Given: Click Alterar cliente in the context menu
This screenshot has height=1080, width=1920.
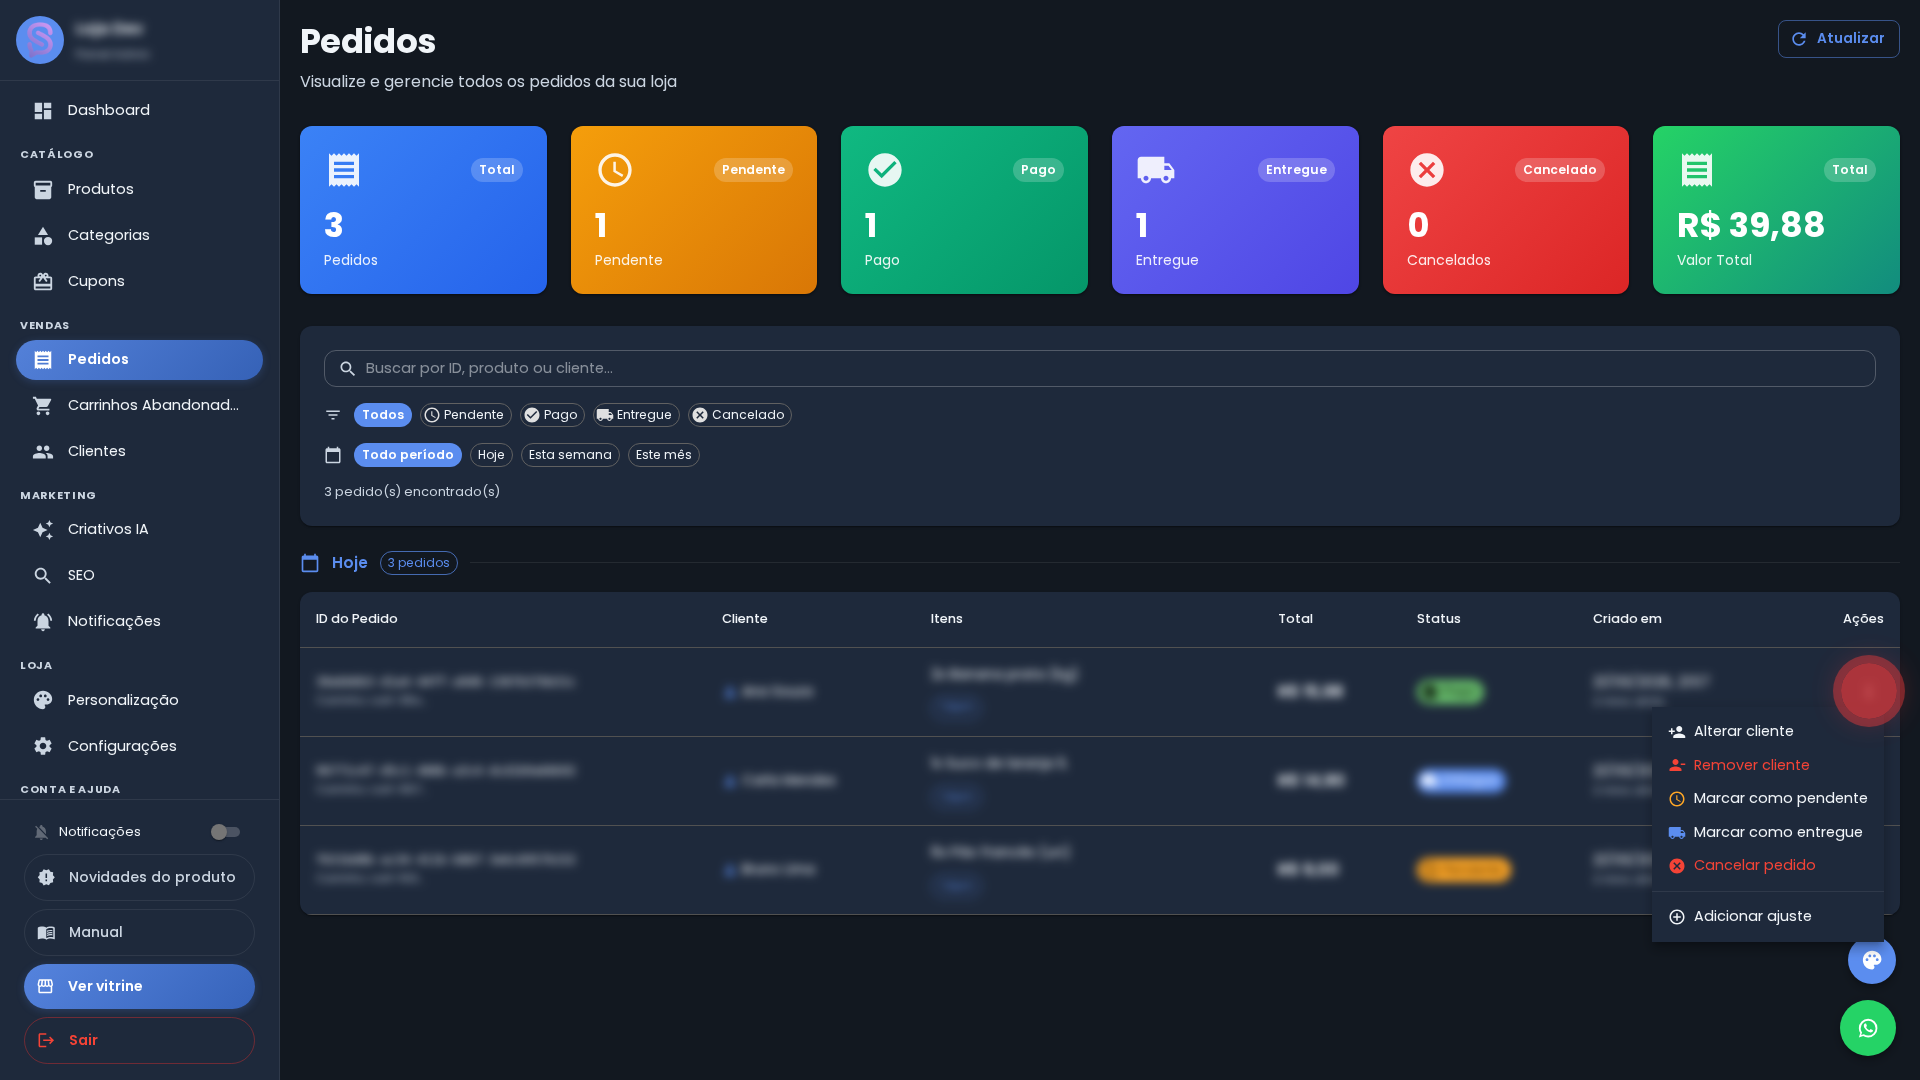Looking at the screenshot, I should (x=1767, y=732).
